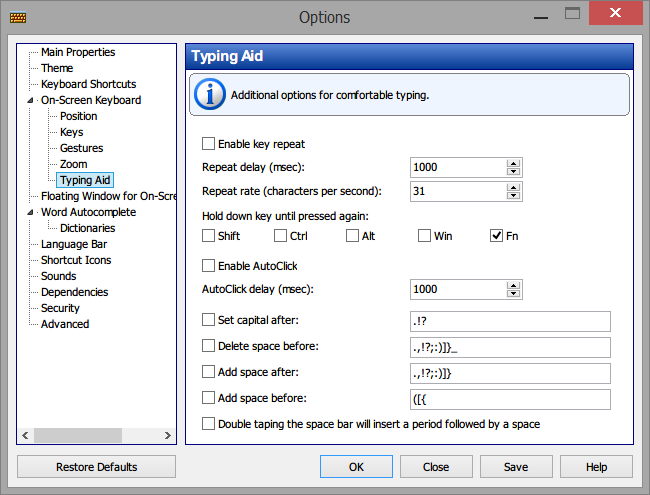Click the Set capital after text field
This screenshot has height=495, width=650.
click(x=510, y=321)
